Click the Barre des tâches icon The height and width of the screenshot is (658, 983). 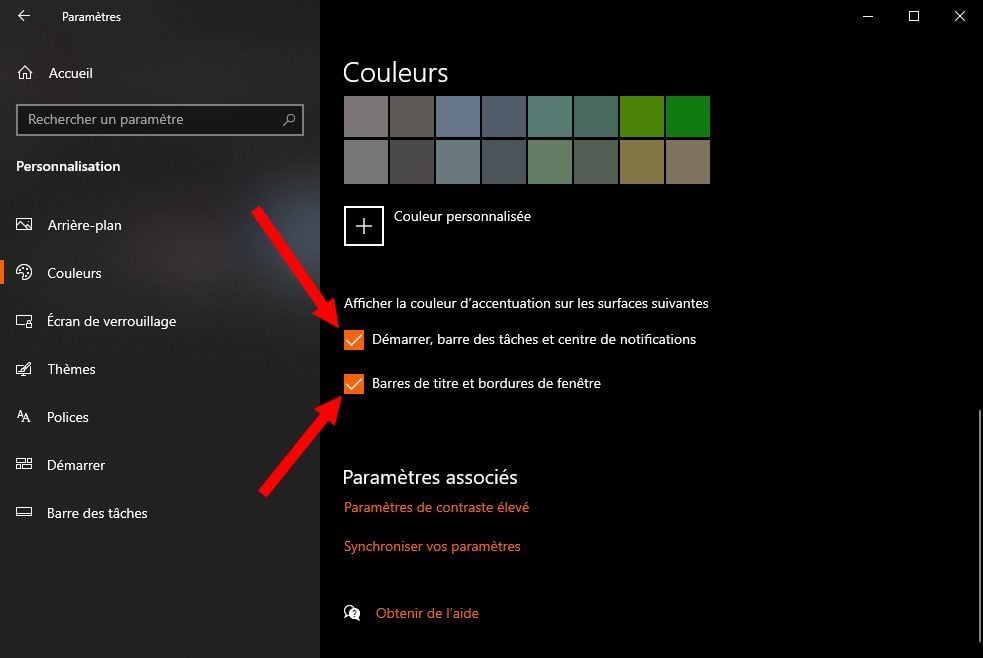[24, 512]
